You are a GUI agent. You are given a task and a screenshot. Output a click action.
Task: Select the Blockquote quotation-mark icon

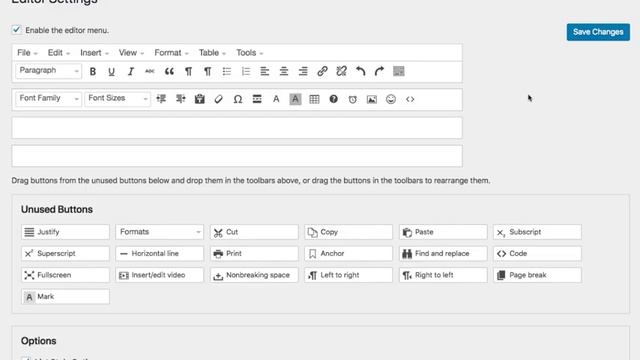tap(169, 71)
